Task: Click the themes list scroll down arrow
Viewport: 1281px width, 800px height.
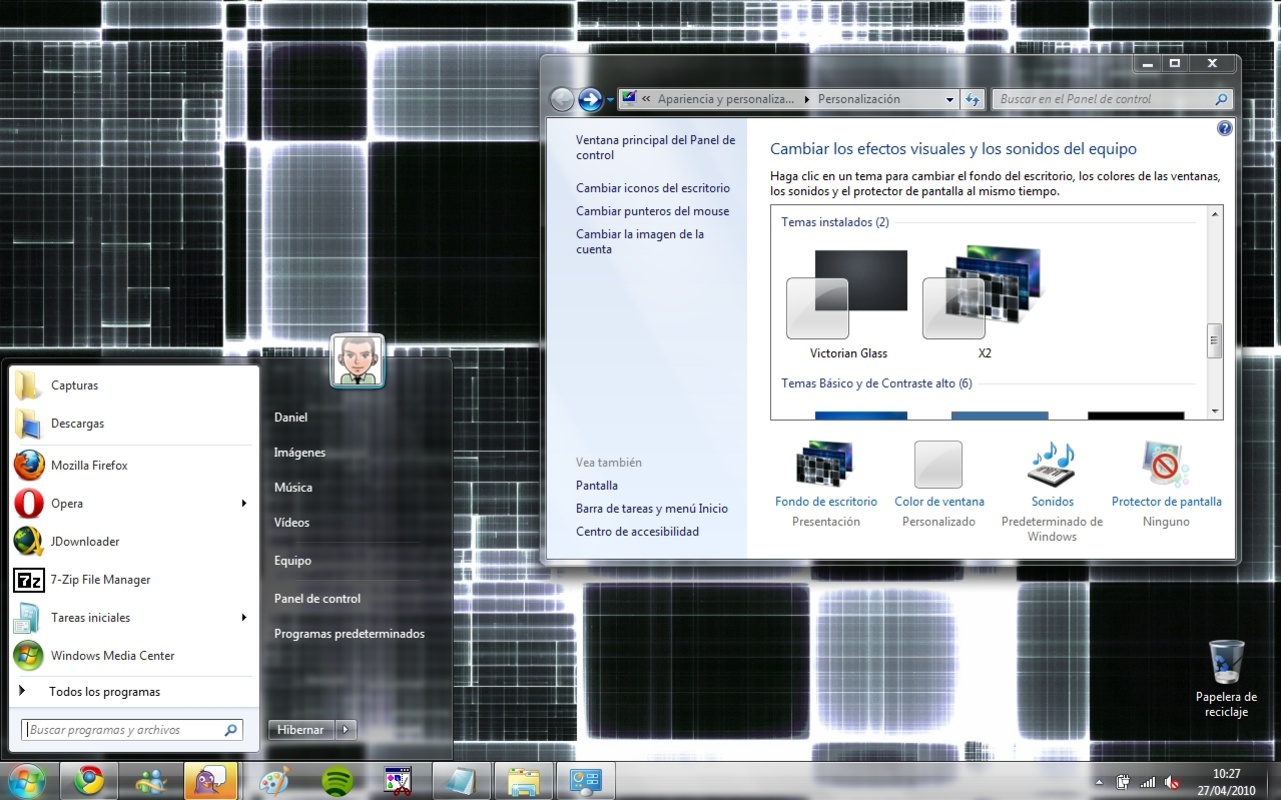Action: (x=1215, y=411)
